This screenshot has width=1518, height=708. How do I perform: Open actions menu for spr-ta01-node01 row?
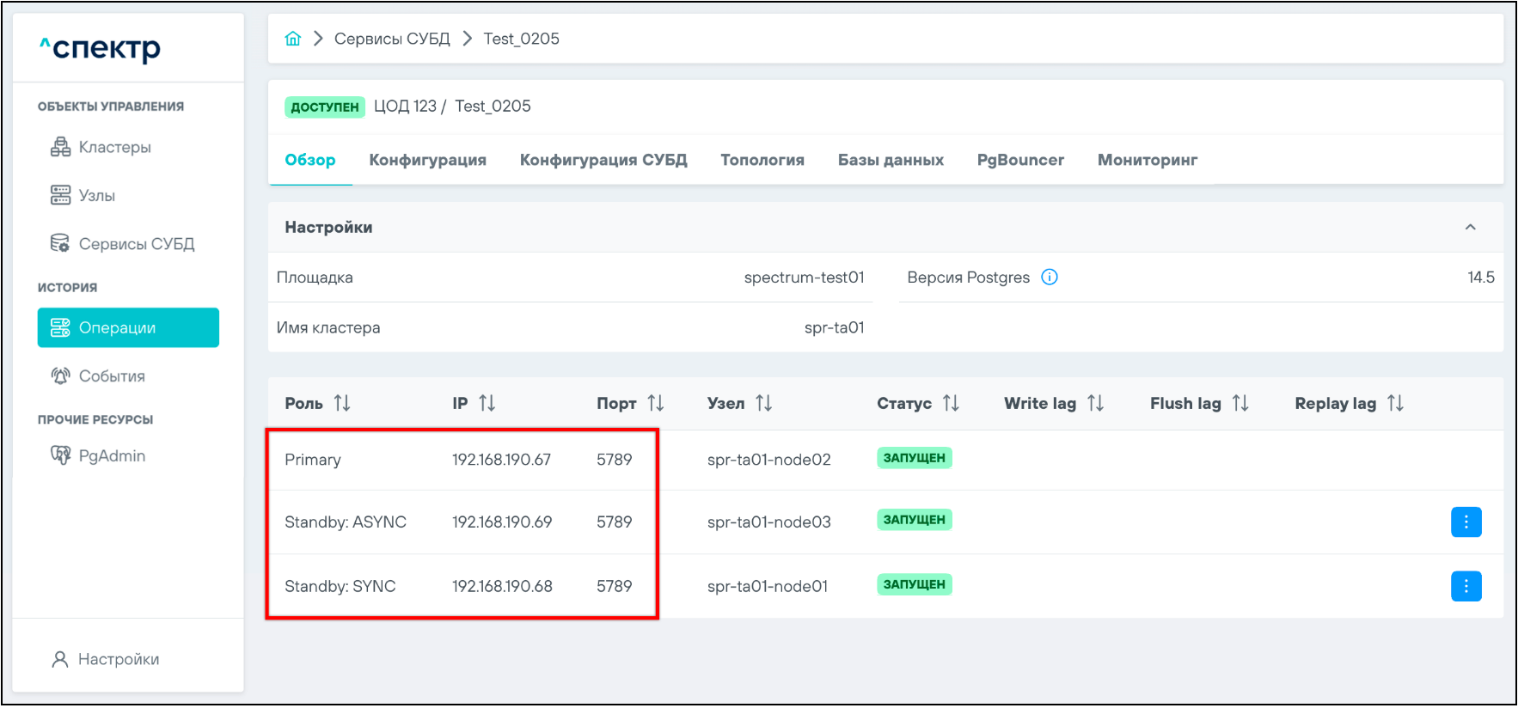pos(1465,586)
